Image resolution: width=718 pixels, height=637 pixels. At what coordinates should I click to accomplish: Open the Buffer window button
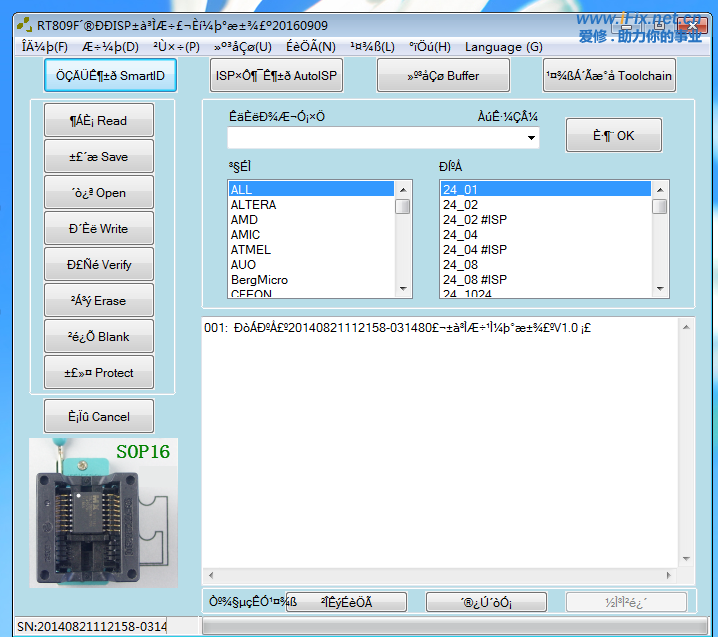(443, 75)
